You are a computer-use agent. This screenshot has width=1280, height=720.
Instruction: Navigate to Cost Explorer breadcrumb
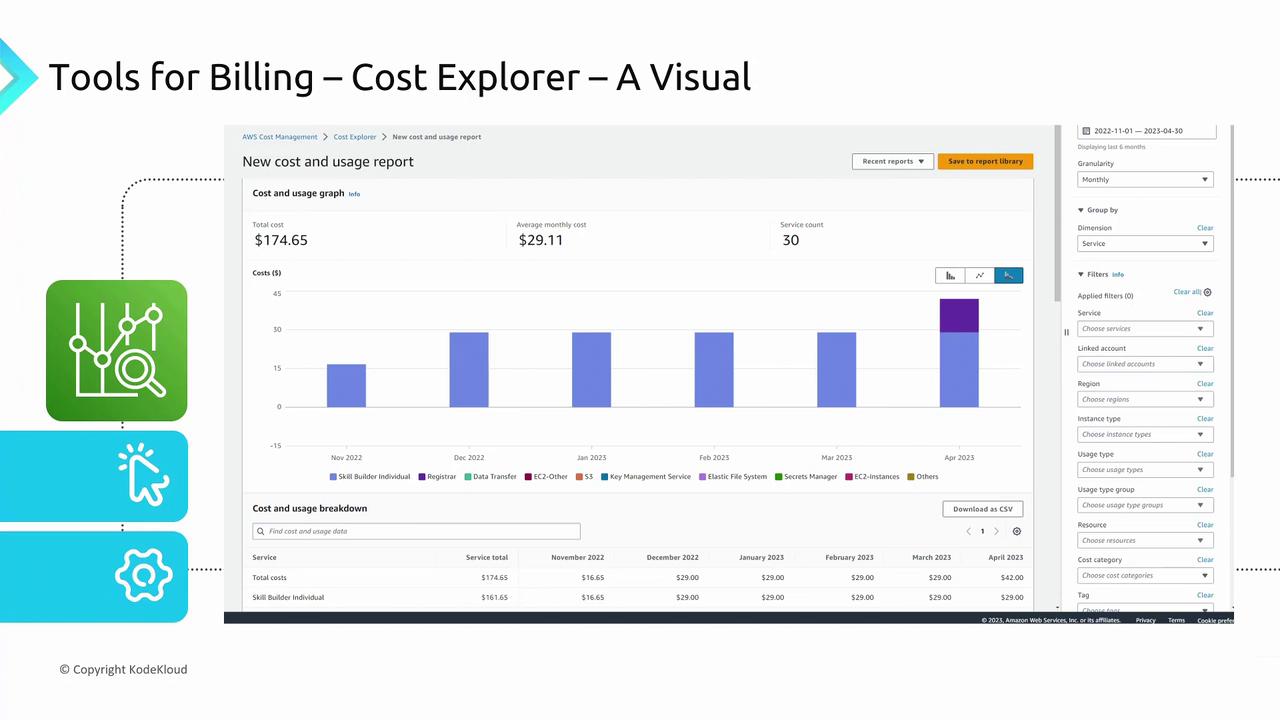tap(355, 137)
